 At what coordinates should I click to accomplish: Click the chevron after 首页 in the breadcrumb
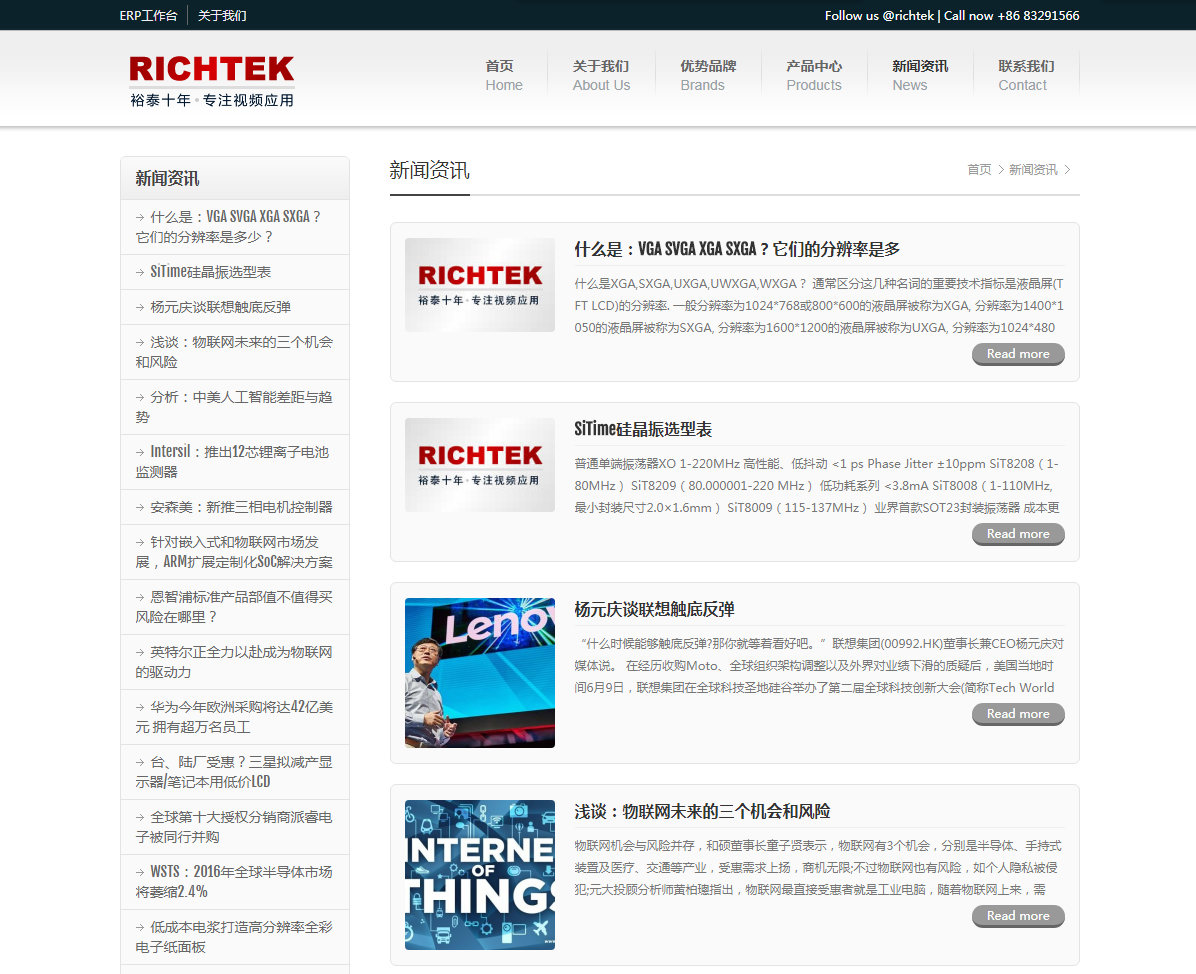(x=1001, y=169)
